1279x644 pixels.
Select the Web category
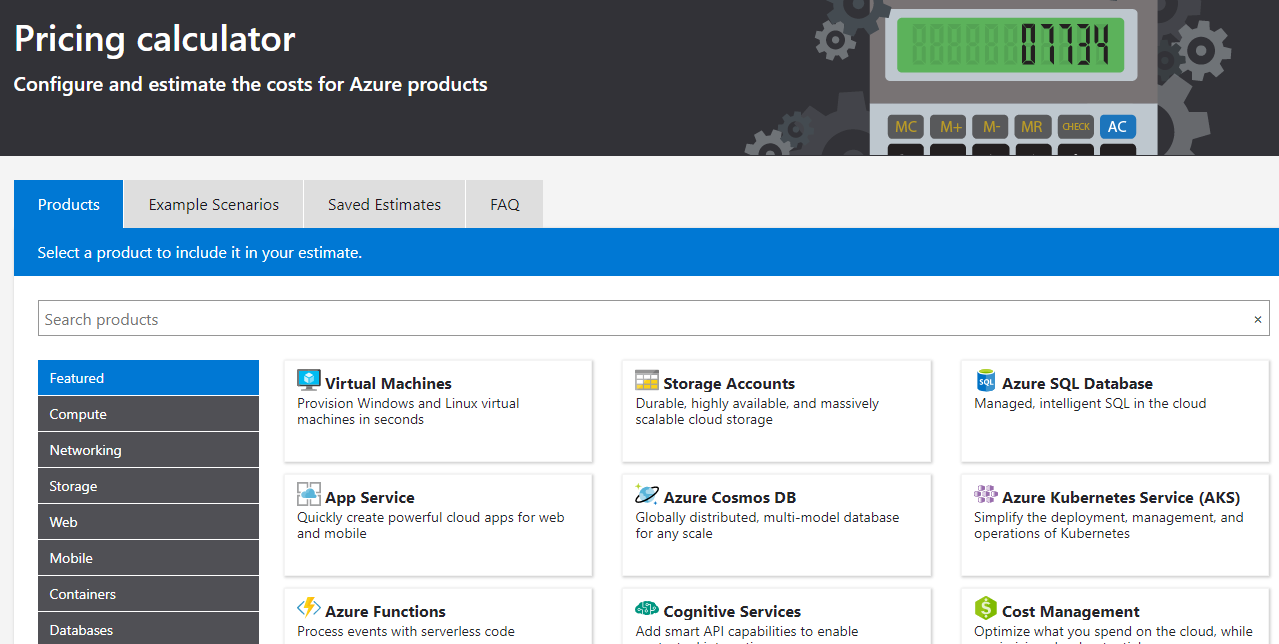pyautogui.click(x=148, y=522)
